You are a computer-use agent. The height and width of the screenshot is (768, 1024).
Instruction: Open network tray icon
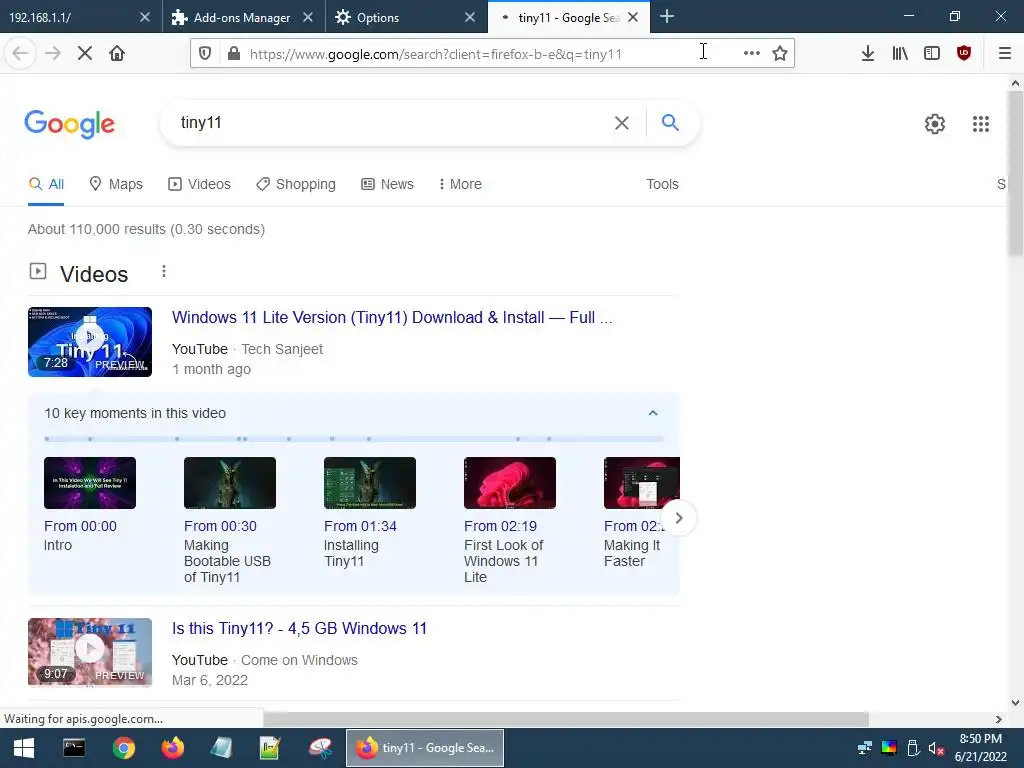pos(865,748)
